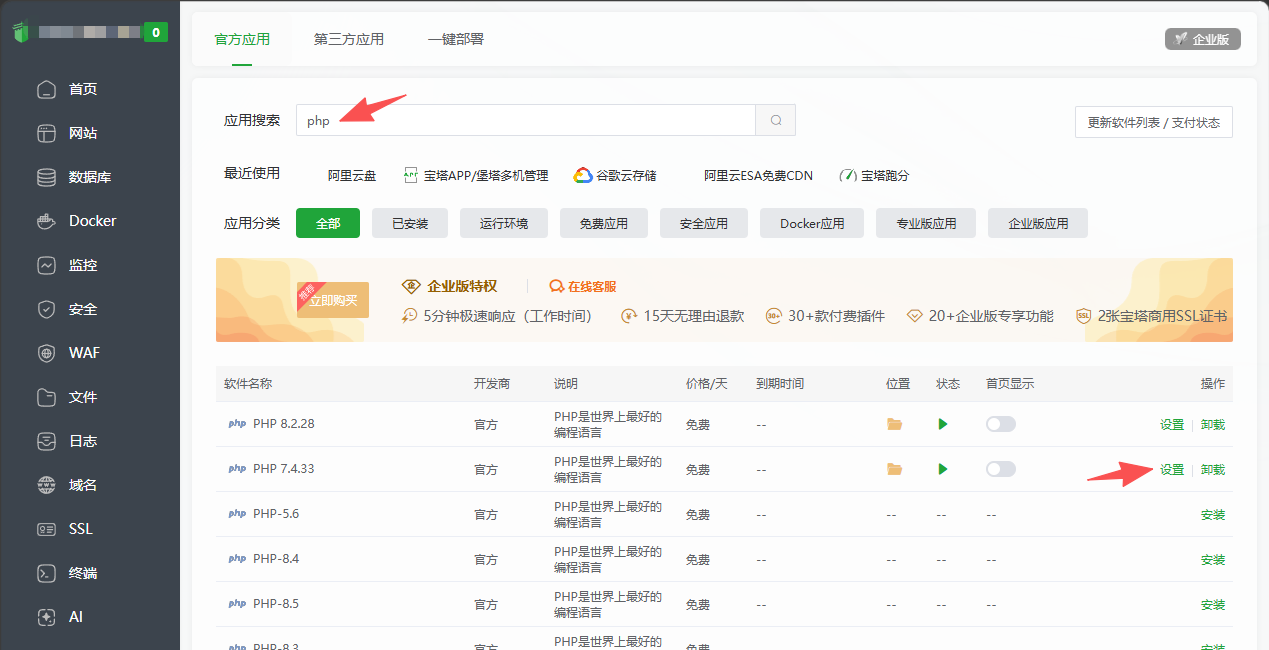This screenshot has height=650, width=1269.
Task: Toggle homepage display for PHP 7.4.33
Action: [x=1000, y=469]
